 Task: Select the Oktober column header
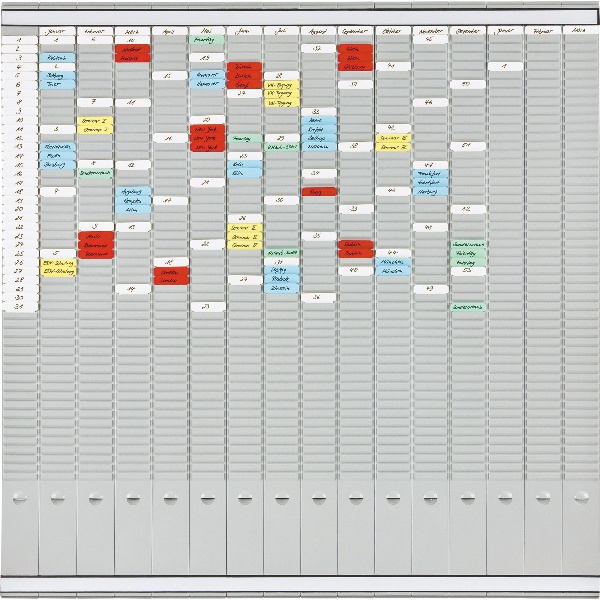click(x=393, y=33)
